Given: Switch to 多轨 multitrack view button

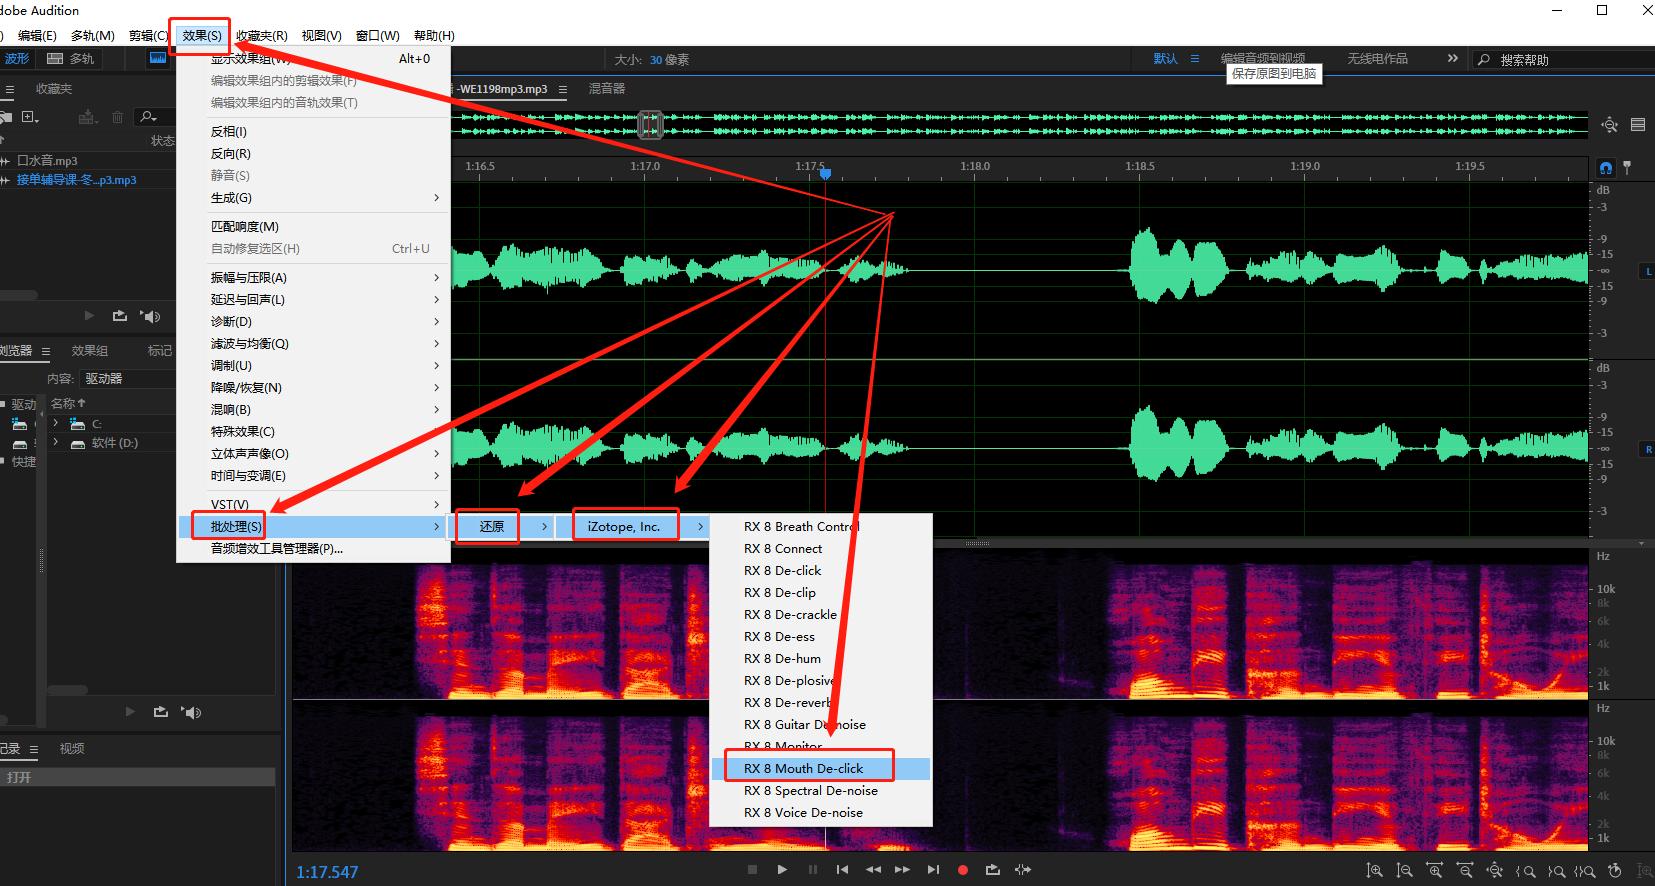Looking at the screenshot, I should pos(71,59).
